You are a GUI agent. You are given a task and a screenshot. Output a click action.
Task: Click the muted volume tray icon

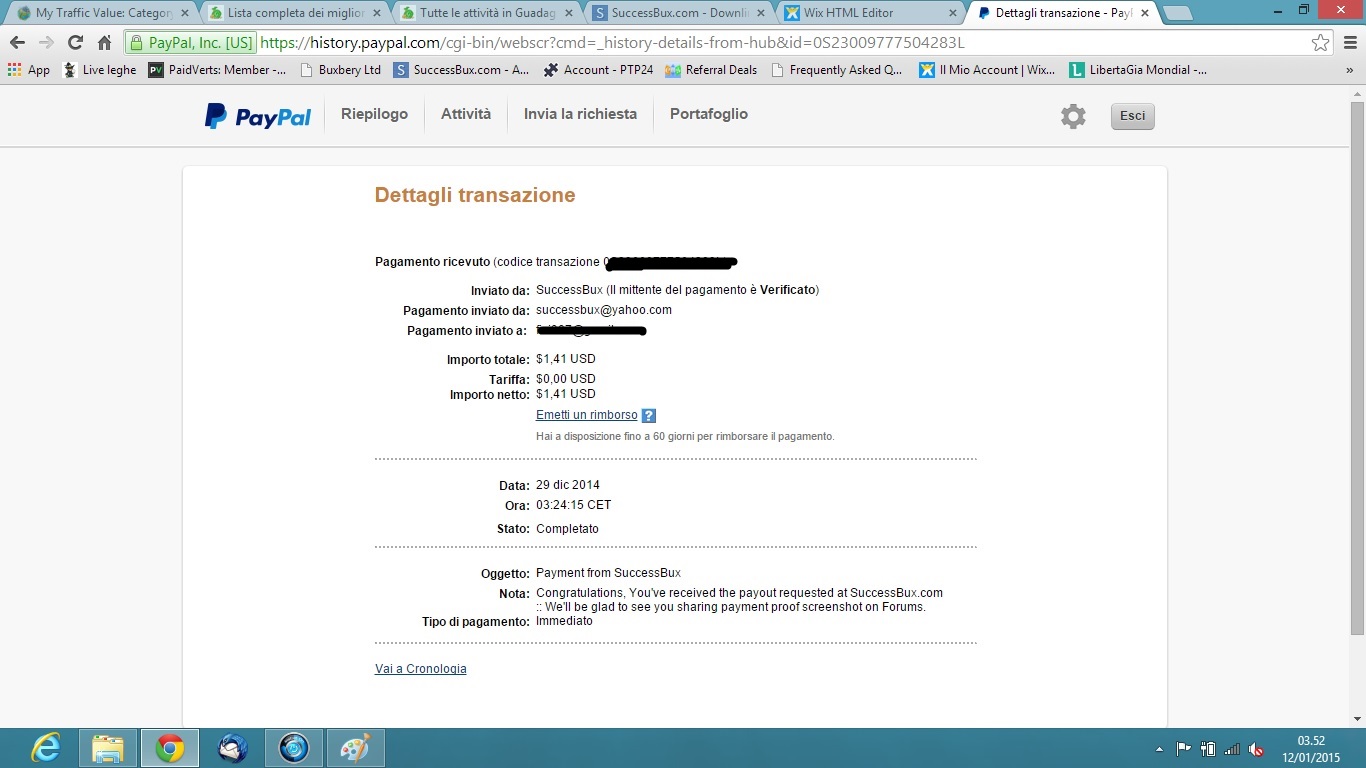(1256, 749)
